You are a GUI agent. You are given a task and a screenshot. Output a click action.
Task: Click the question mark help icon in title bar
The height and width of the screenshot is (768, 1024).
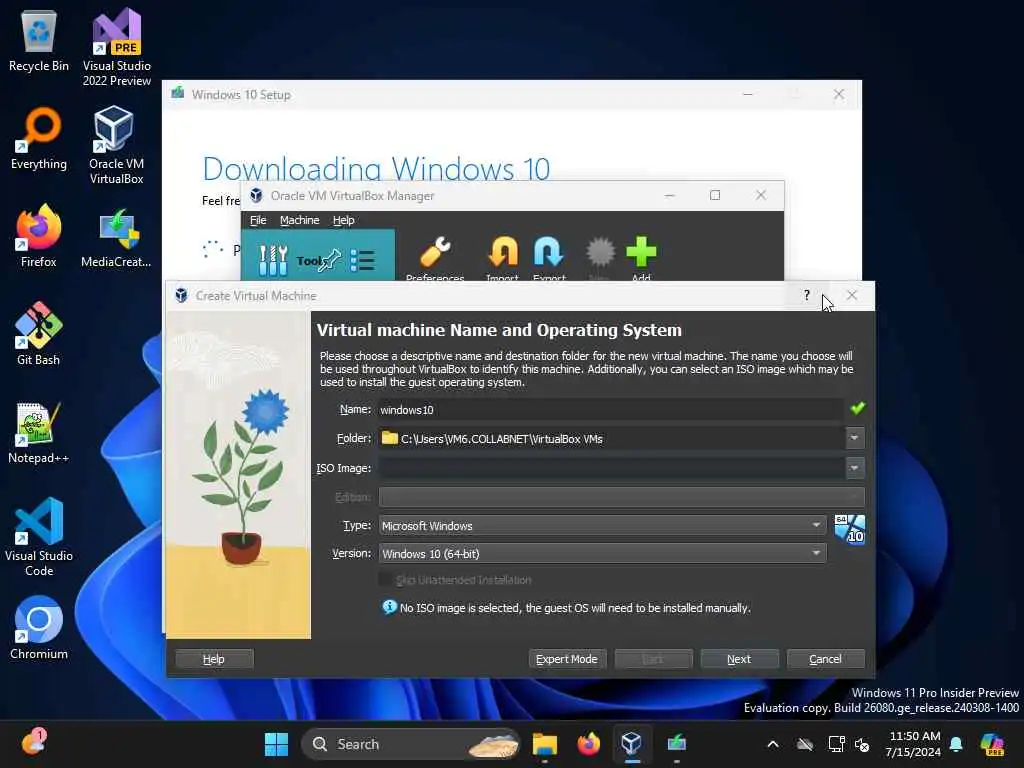[x=807, y=295]
